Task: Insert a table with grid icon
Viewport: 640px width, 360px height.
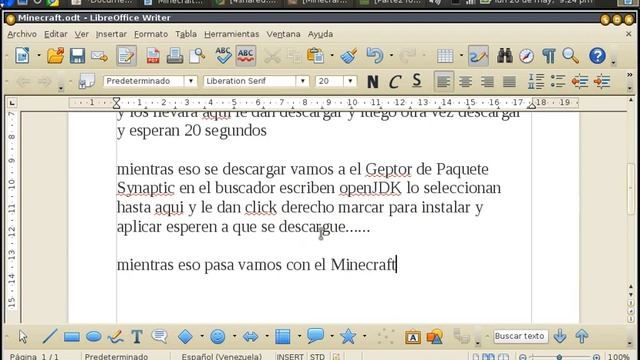Action: 445,56
